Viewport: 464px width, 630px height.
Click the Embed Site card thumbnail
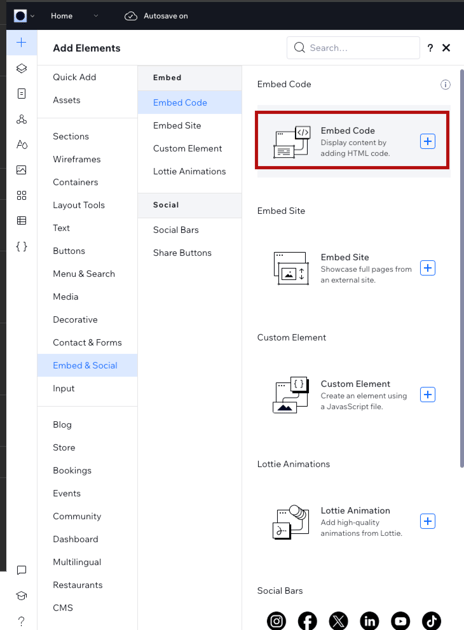pos(292,268)
